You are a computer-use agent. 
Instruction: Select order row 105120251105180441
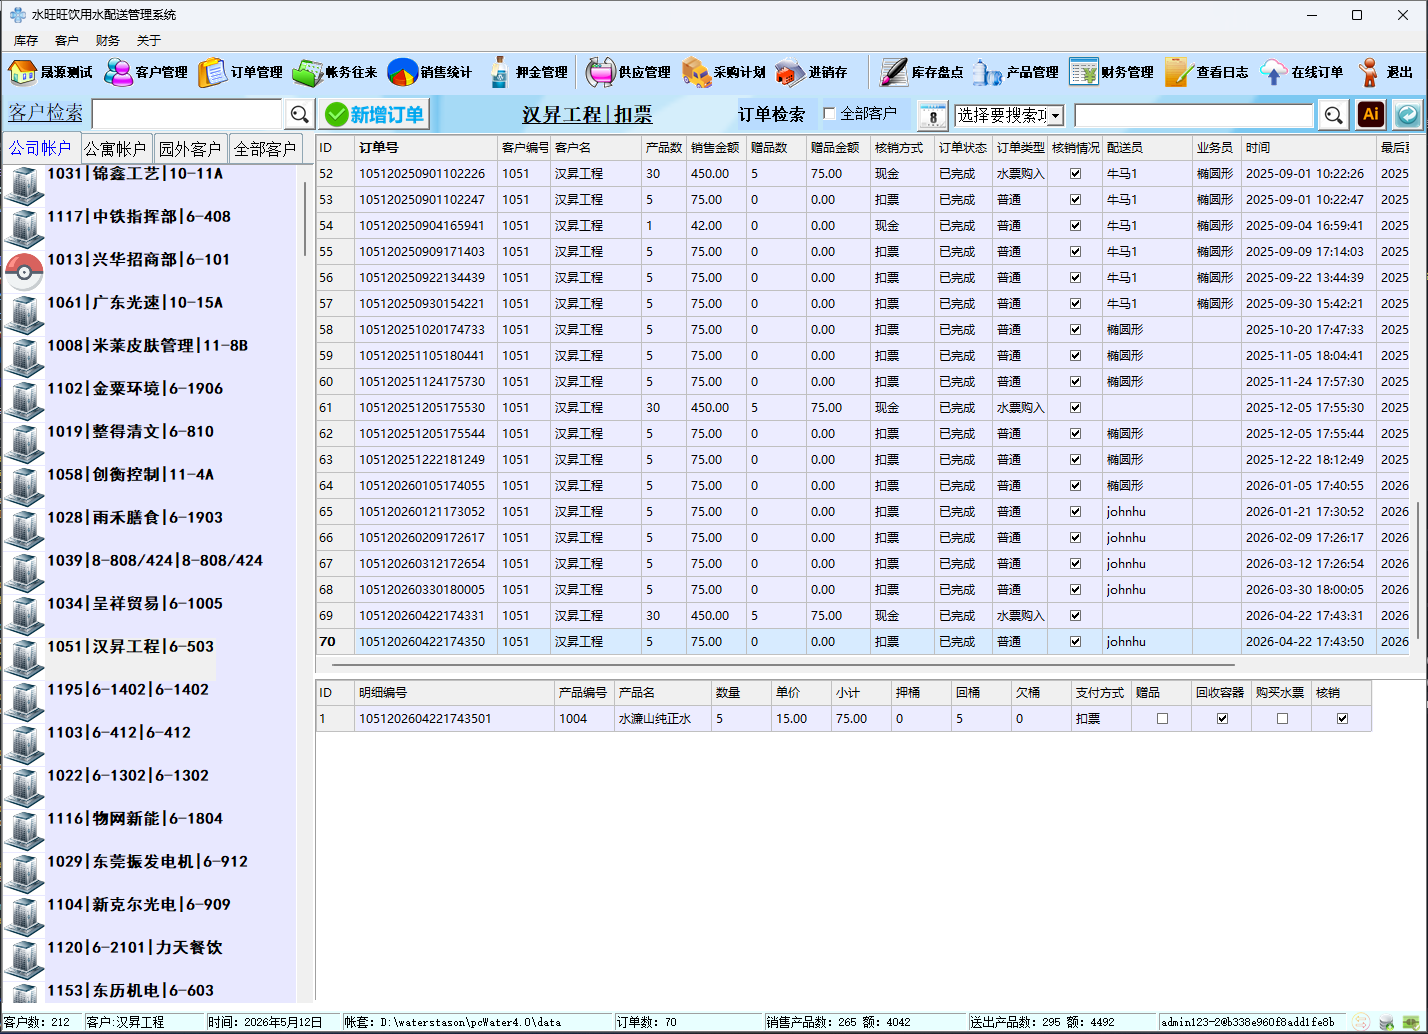[x=862, y=355]
